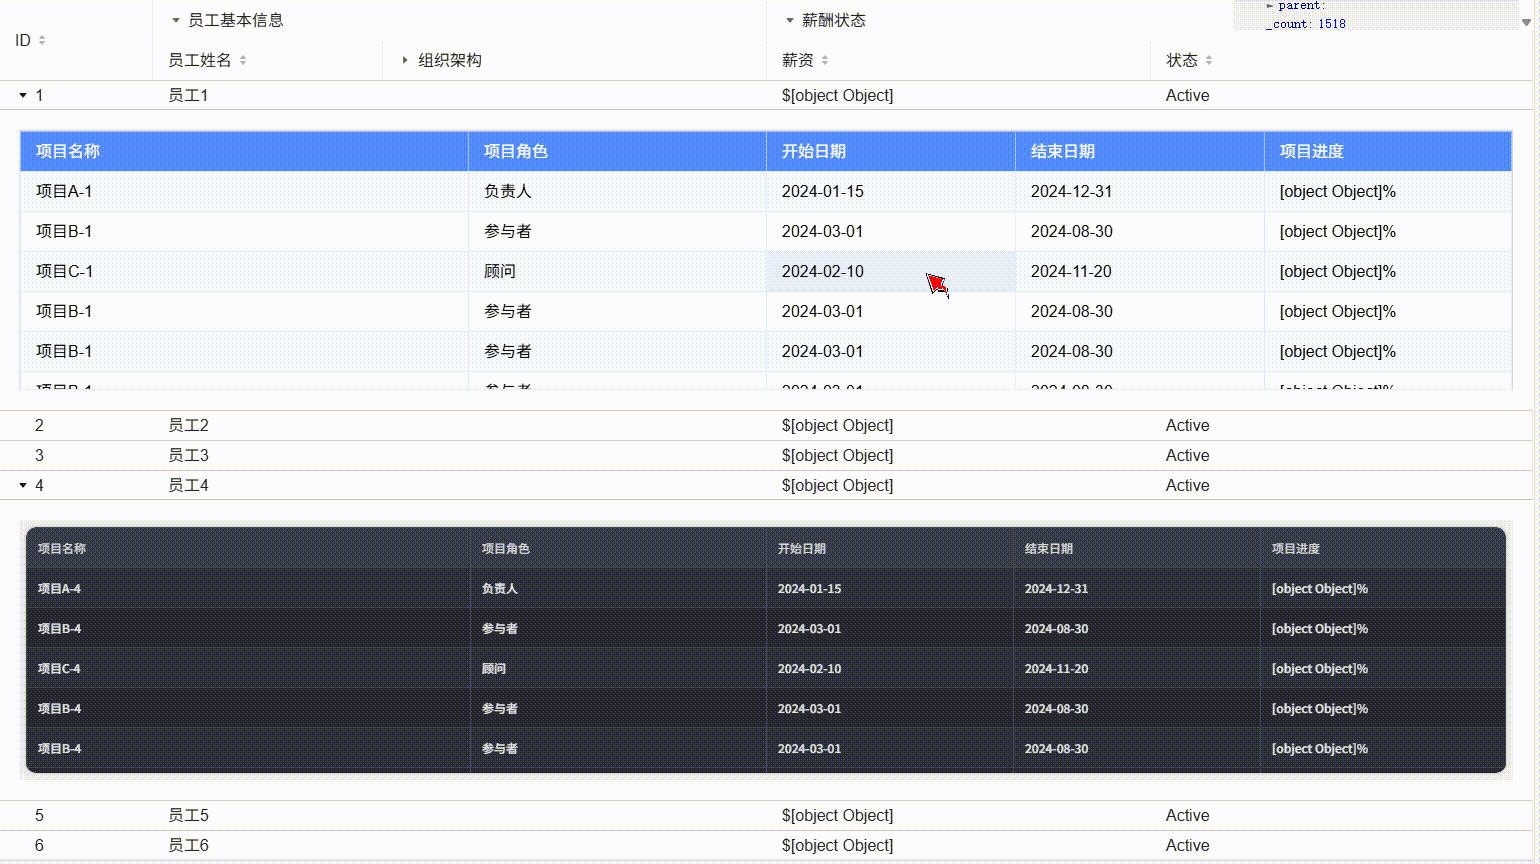This screenshot has width=1540, height=864.
Task: Sort by 状态 column icon
Action: (x=1209, y=60)
